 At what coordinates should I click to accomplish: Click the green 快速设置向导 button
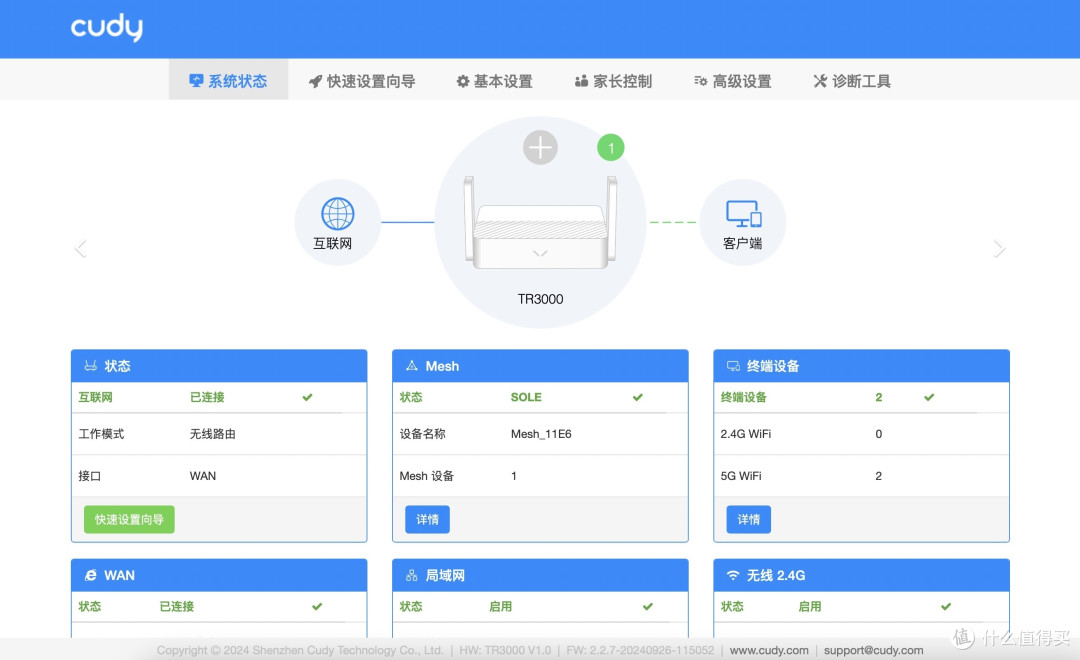[x=129, y=519]
